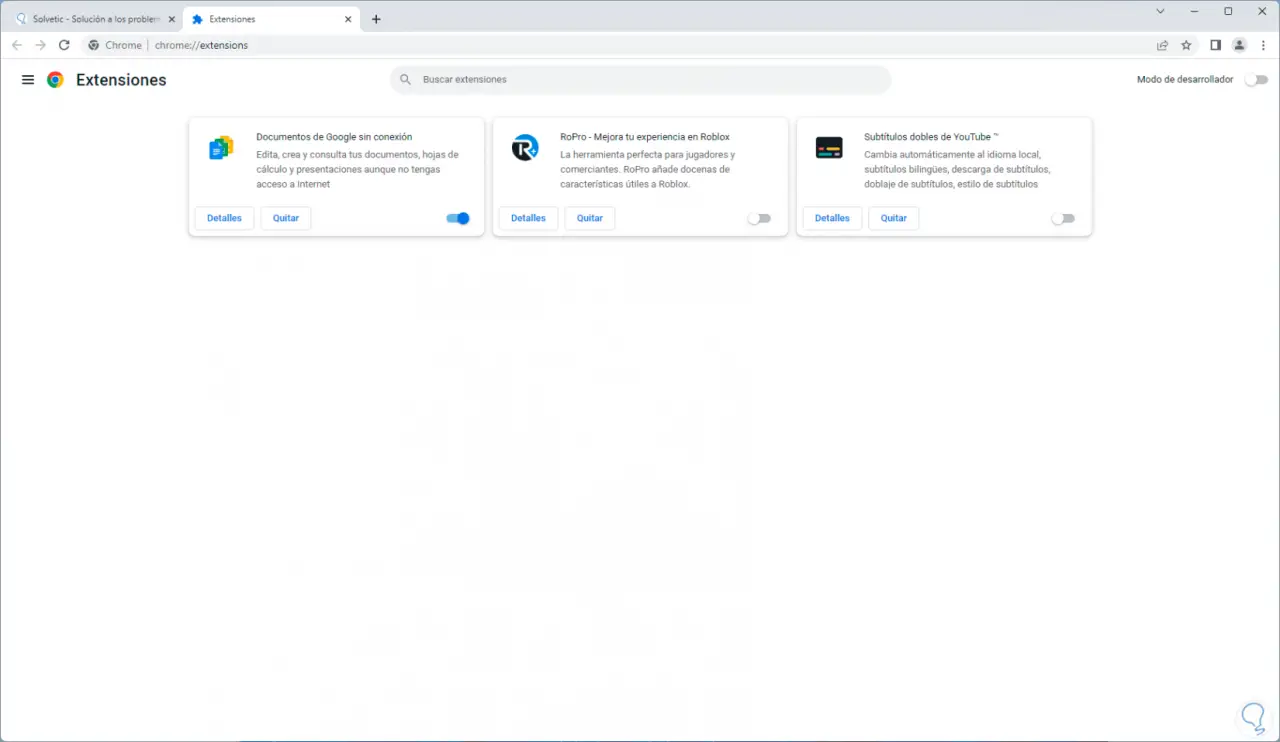The width and height of the screenshot is (1280, 742).
Task: Select the Extensiones tab
Action: click(271, 19)
